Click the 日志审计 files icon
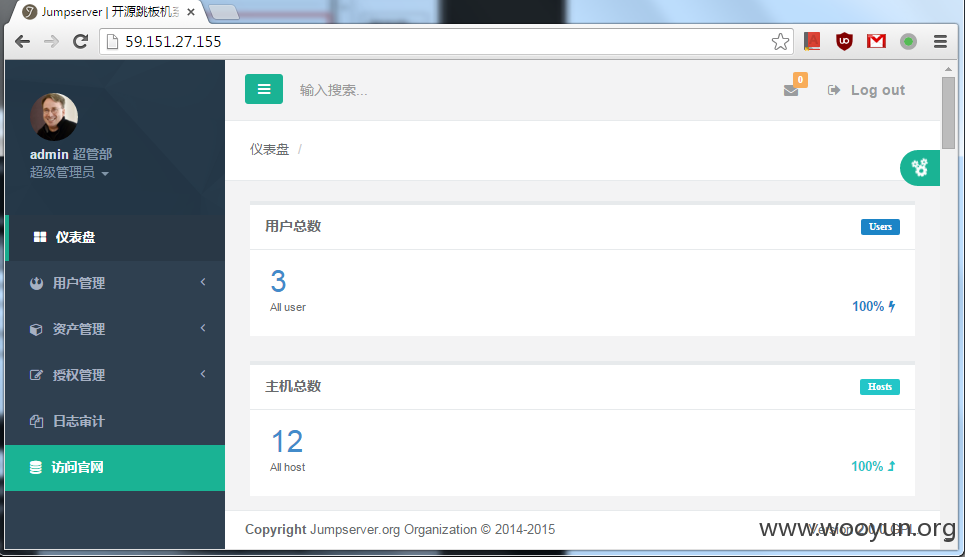 [36, 421]
